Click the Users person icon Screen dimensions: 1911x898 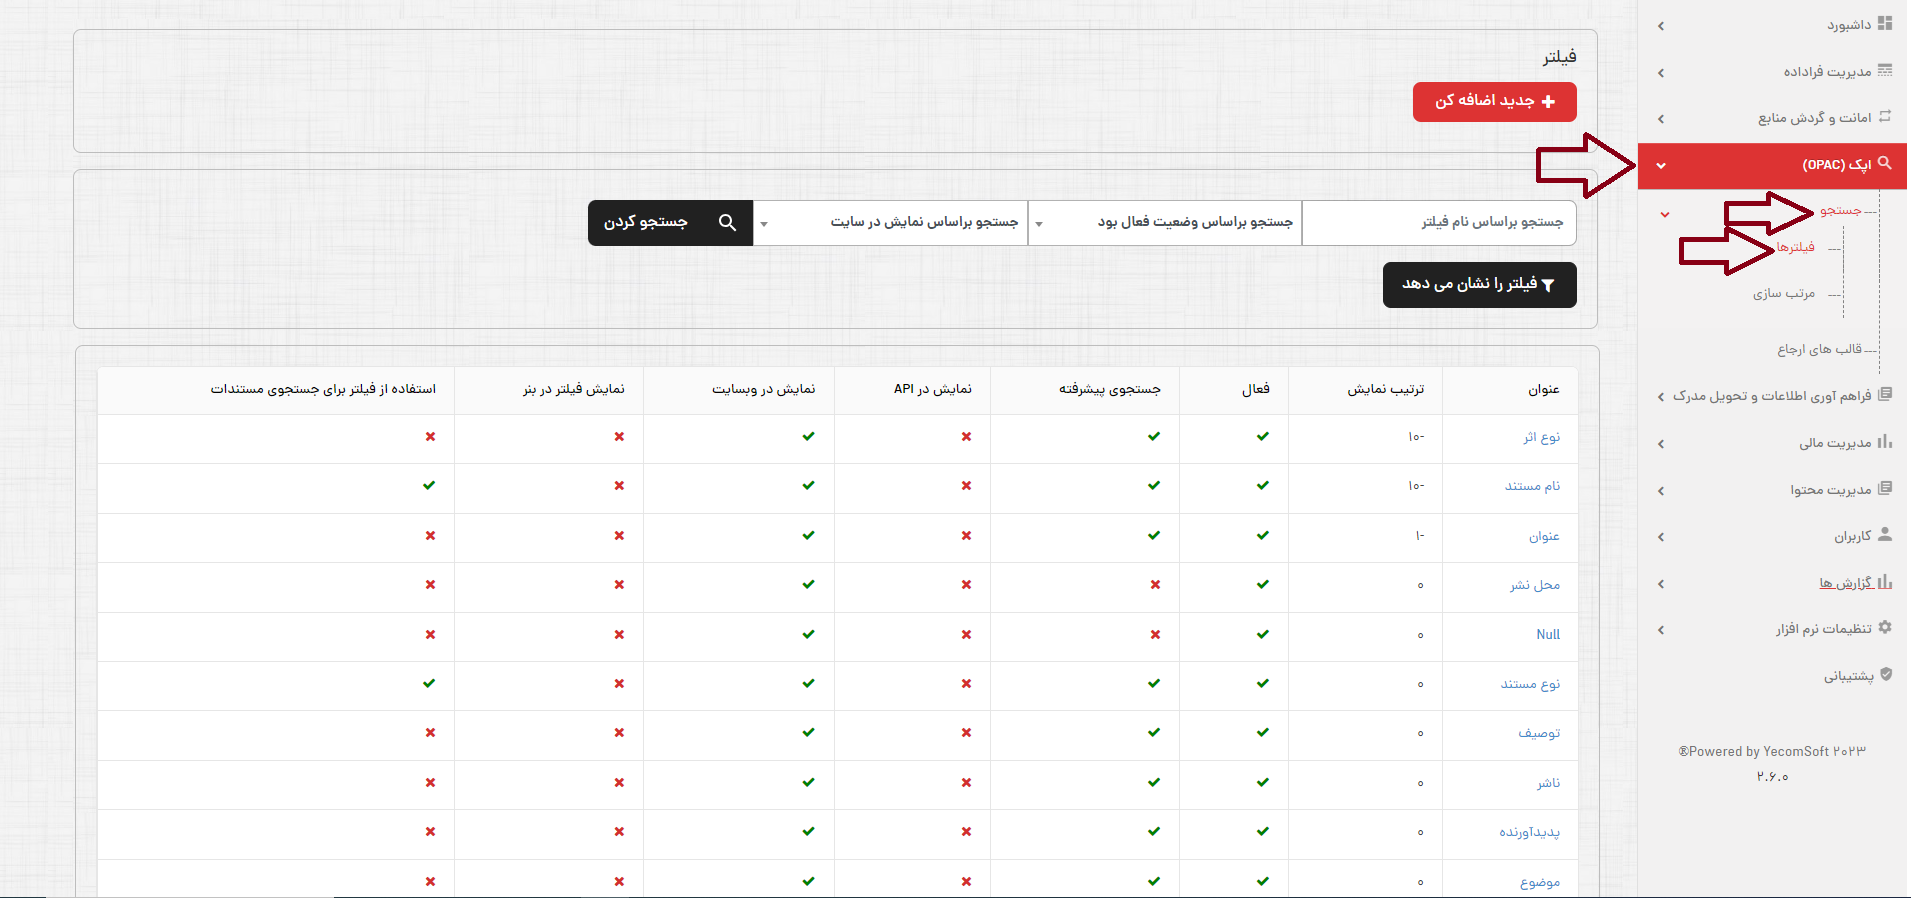tap(1885, 535)
